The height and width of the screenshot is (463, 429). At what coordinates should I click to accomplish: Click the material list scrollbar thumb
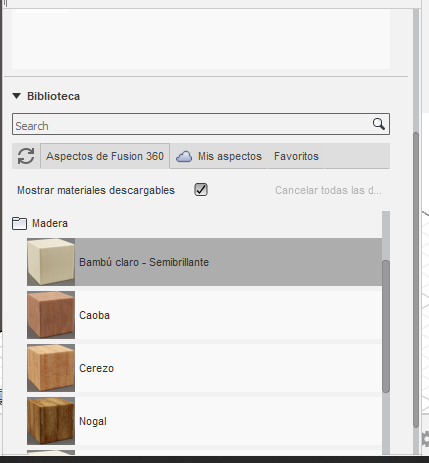point(386,326)
